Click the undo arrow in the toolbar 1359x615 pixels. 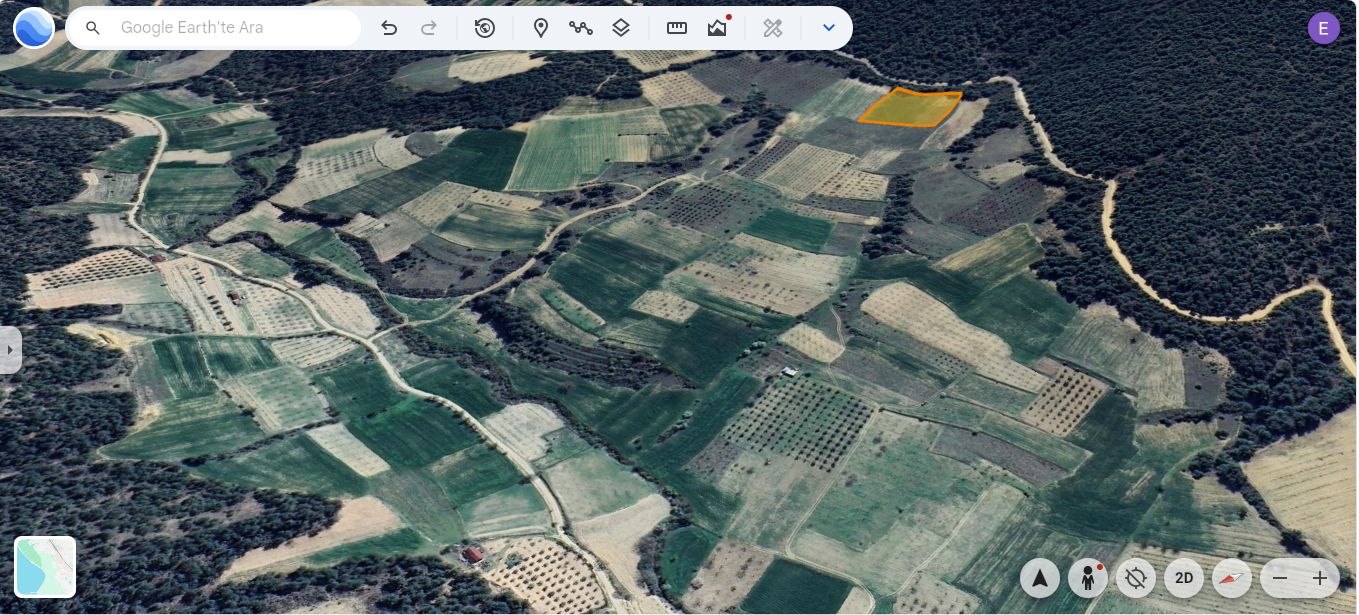pyautogui.click(x=389, y=28)
